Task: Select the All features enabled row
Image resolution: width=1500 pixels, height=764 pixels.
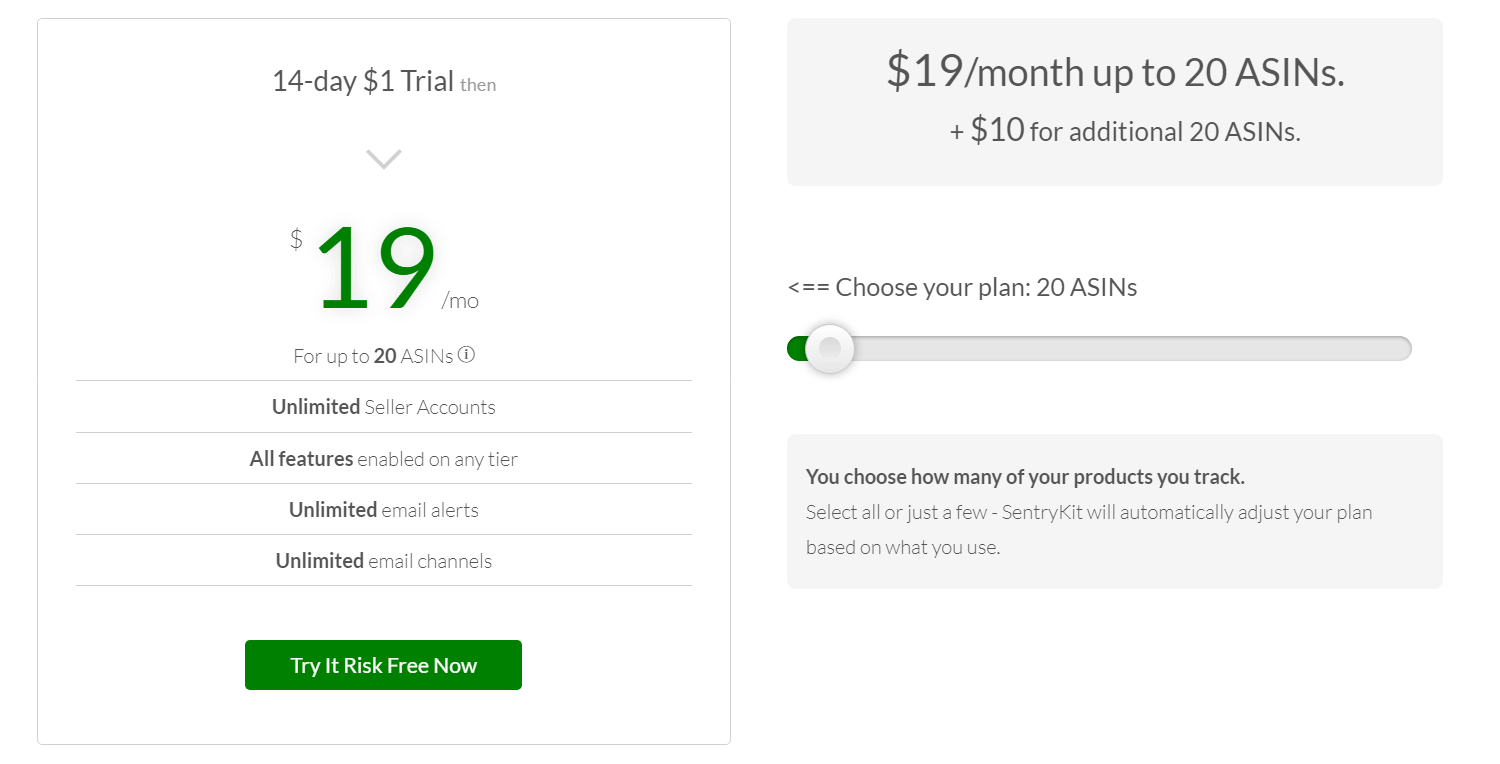Action: coord(384,459)
